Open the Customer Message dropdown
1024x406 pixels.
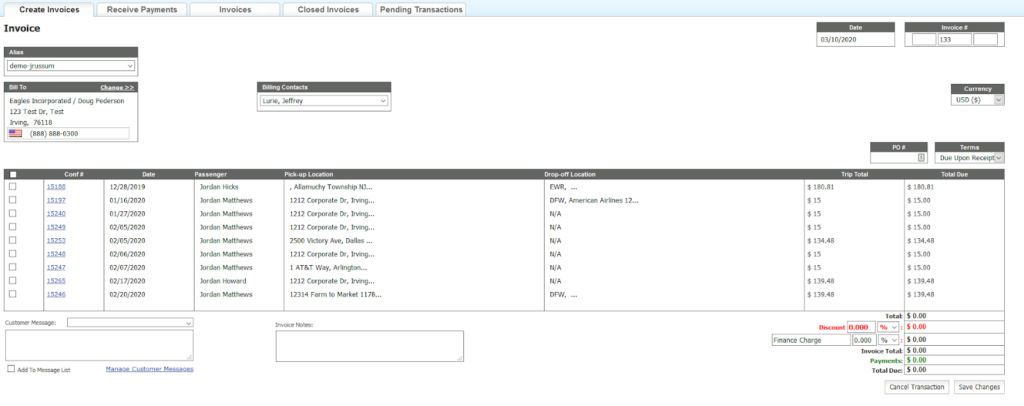point(130,324)
